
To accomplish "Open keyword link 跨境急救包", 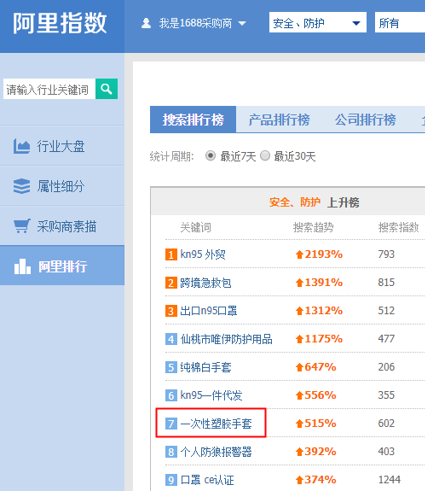I will tap(205, 283).
